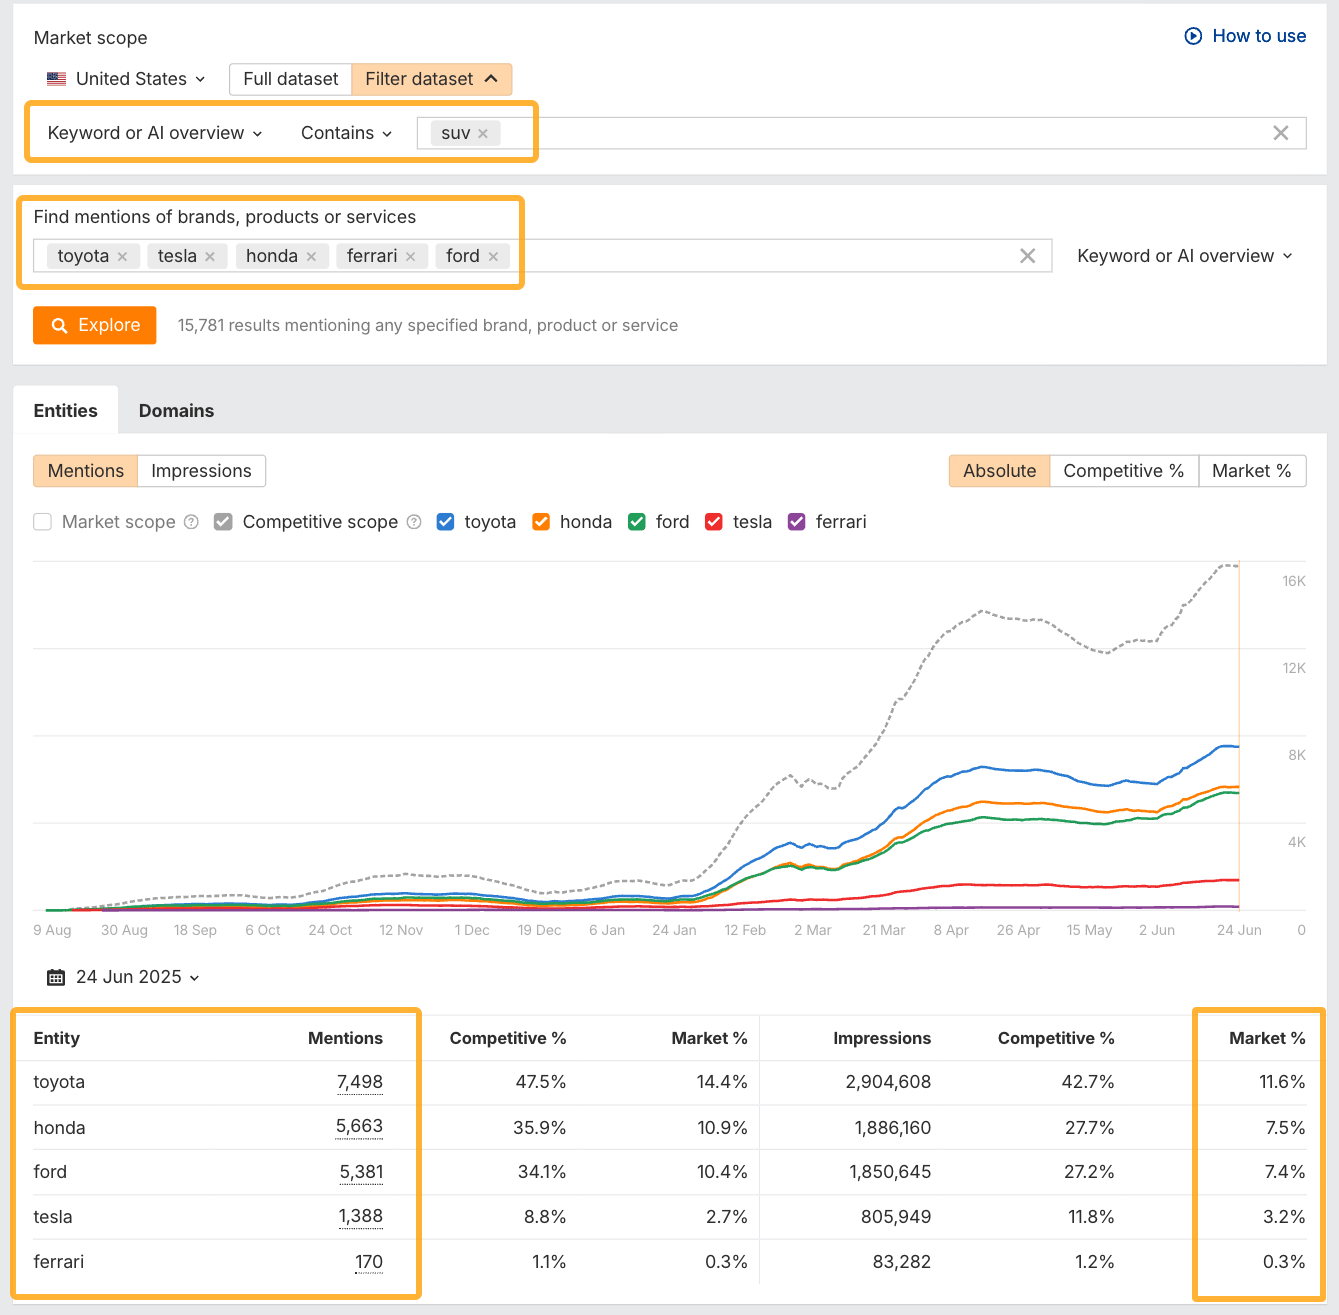Remove the ferrari brand tag
Viewport: 1339px width, 1315px height.
coord(410,256)
